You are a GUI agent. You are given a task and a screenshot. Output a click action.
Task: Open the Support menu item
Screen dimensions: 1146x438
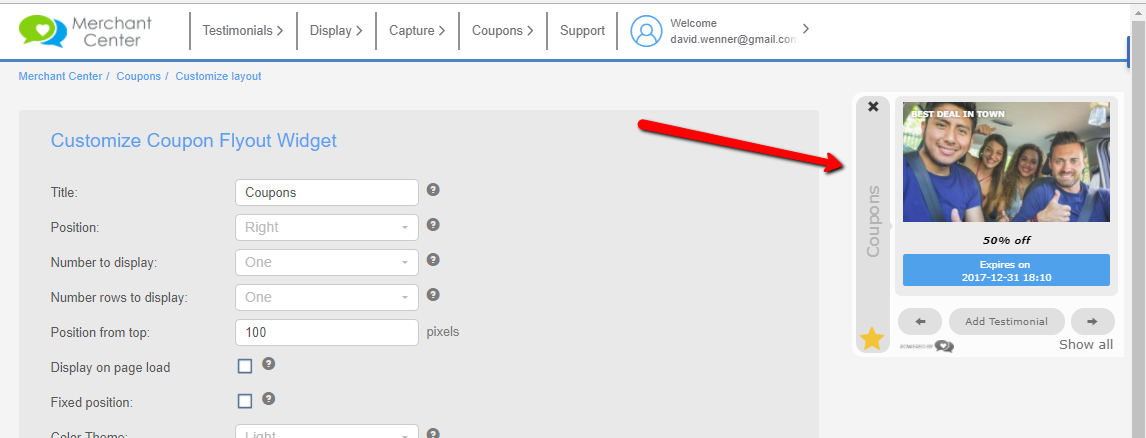coord(583,31)
